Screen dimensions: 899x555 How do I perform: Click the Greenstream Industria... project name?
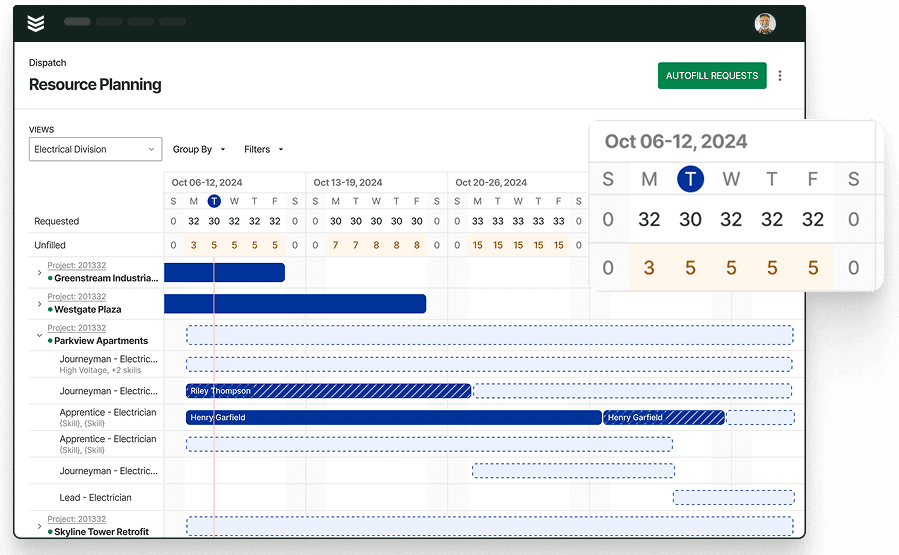(106, 278)
